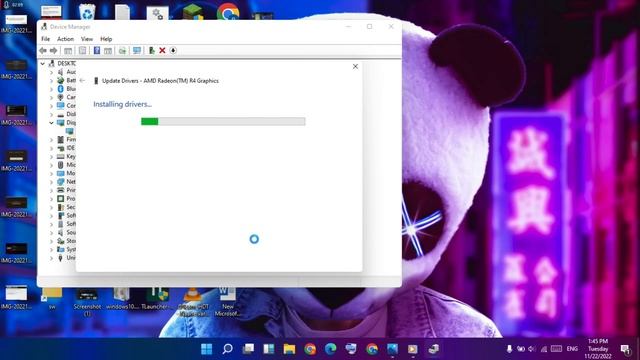Collapse the Display adapters node
640x360 pixels.
coord(51,123)
